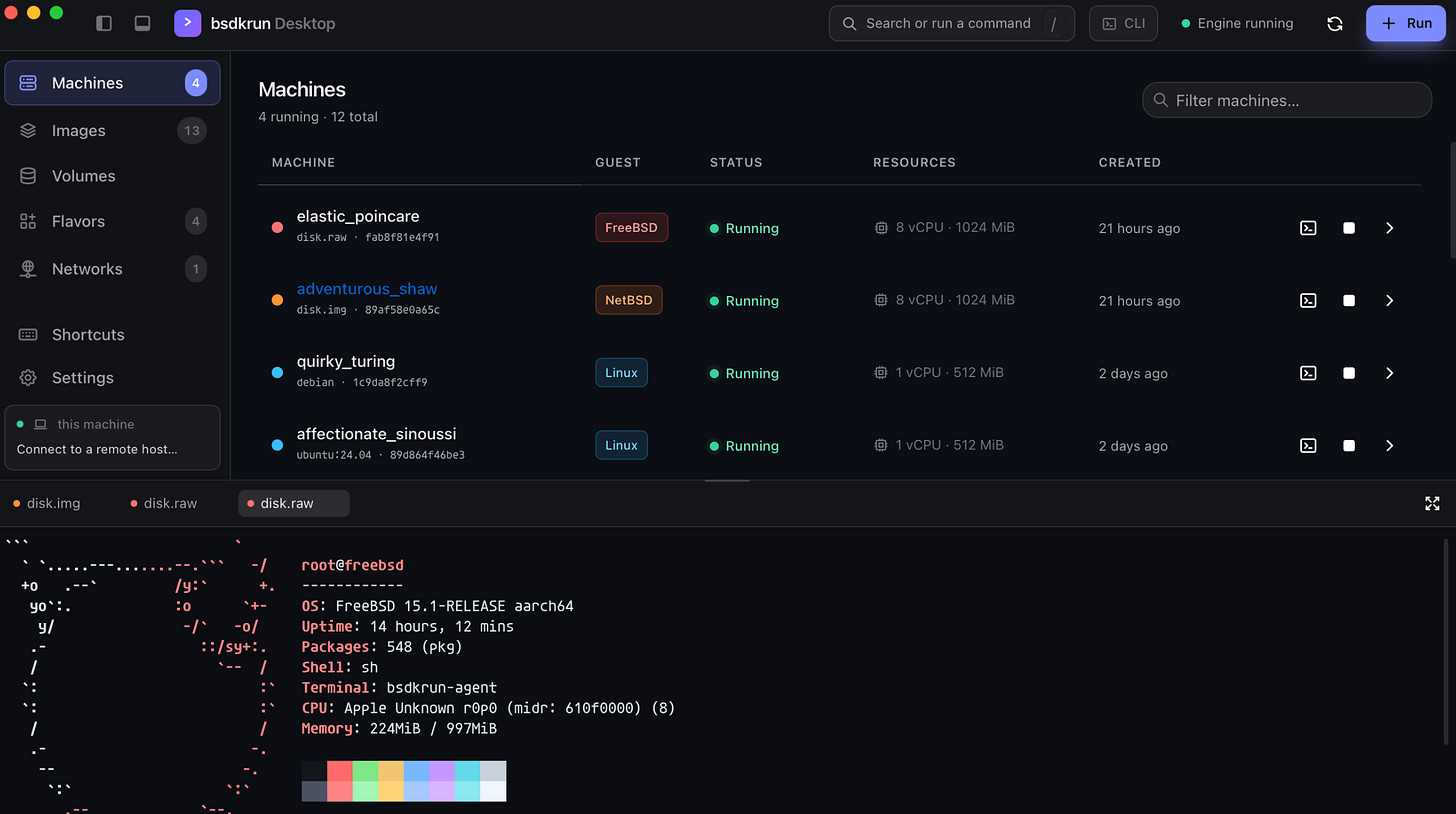Viewport: 1456px width, 814px height.
Task: Expand affectionate_sinoussi row details chevron
Action: point(1389,445)
